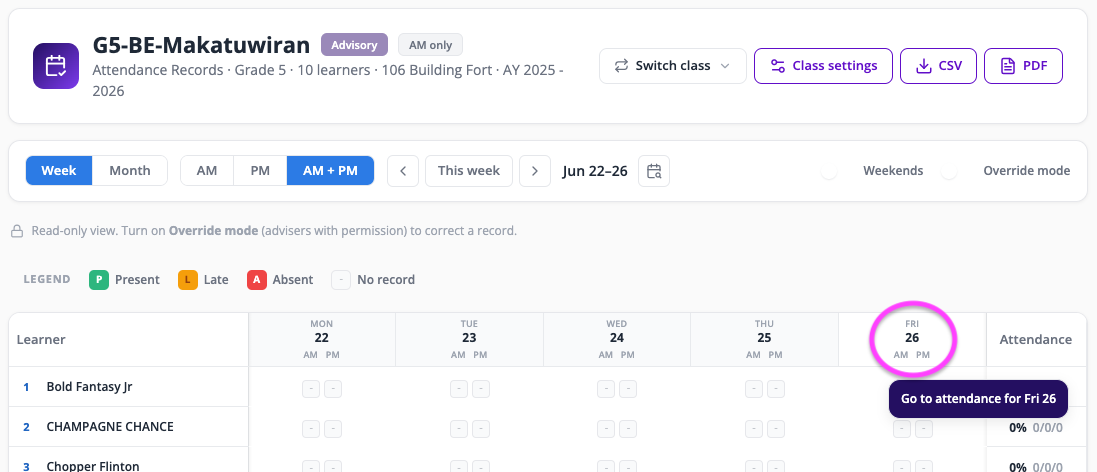The height and width of the screenshot is (472, 1097).
Task: Click the lock icon beside Read-only view
Action: tap(17, 231)
